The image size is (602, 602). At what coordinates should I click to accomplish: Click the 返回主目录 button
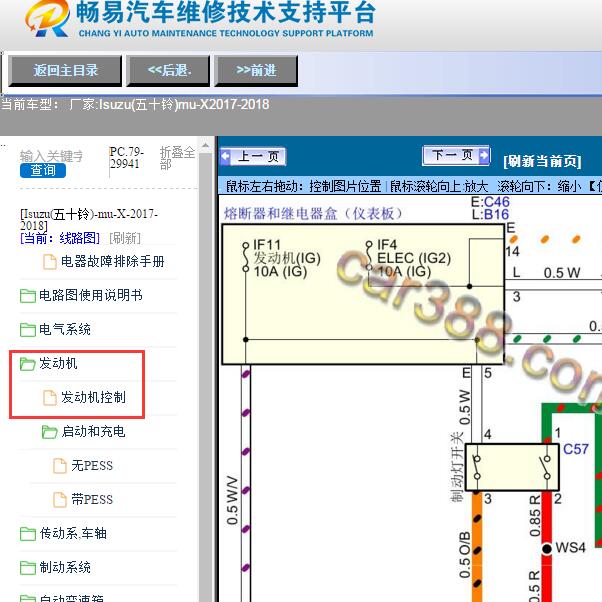click(65, 71)
